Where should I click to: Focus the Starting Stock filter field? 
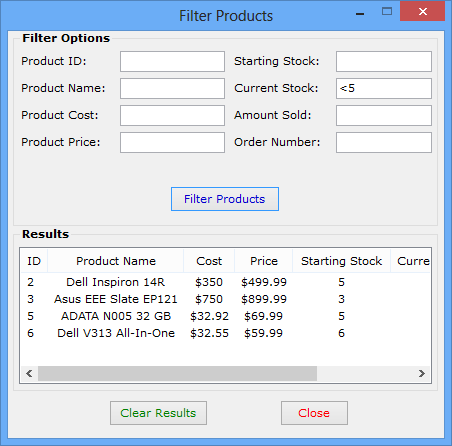[x=384, y=61]
